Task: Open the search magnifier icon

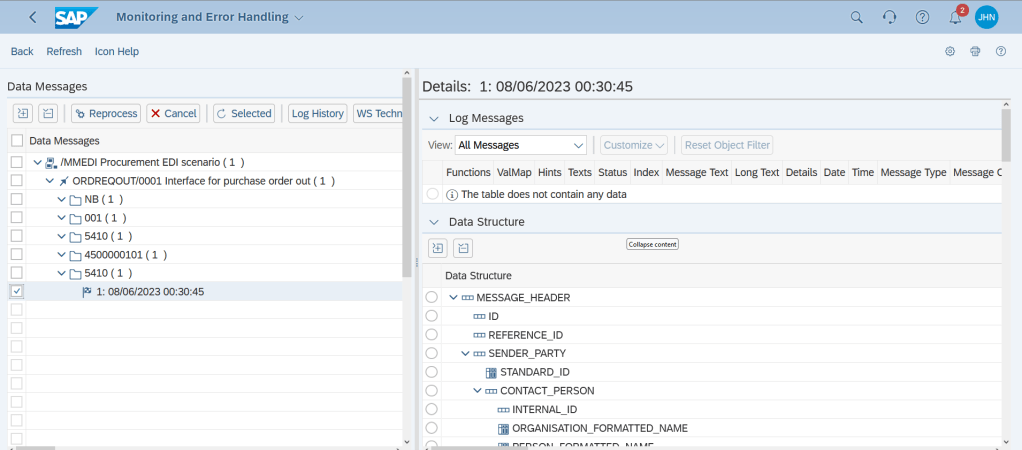Action: (x=856, y=17)
